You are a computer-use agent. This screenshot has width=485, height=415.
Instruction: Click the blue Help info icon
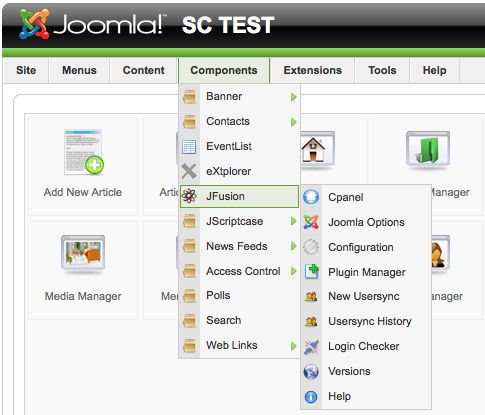(x=311, y=397)
